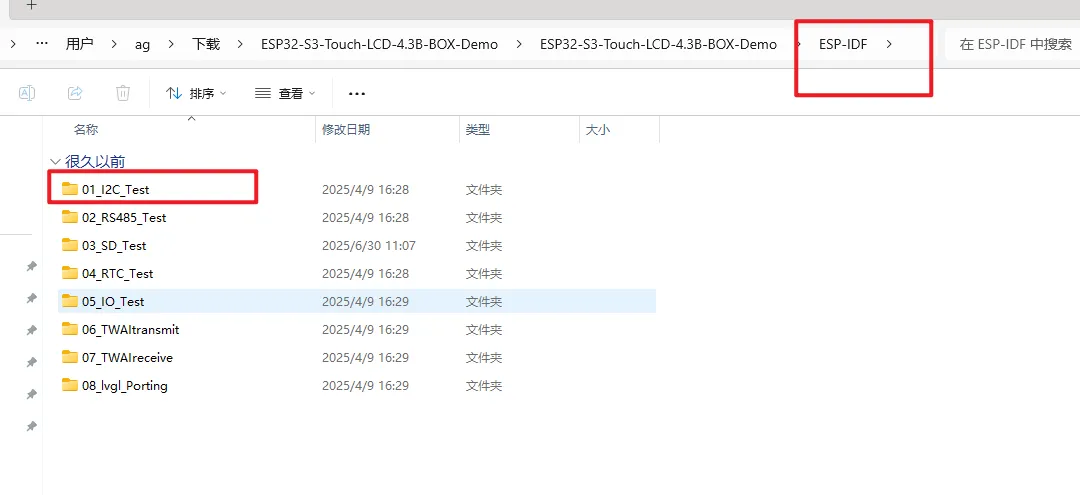The width and height of the screenshot is (1080, 495).
Task: Click the 在 ESP-IDF 中搜索 search box
Action: pyautogui.click(x=1014, y=44)
